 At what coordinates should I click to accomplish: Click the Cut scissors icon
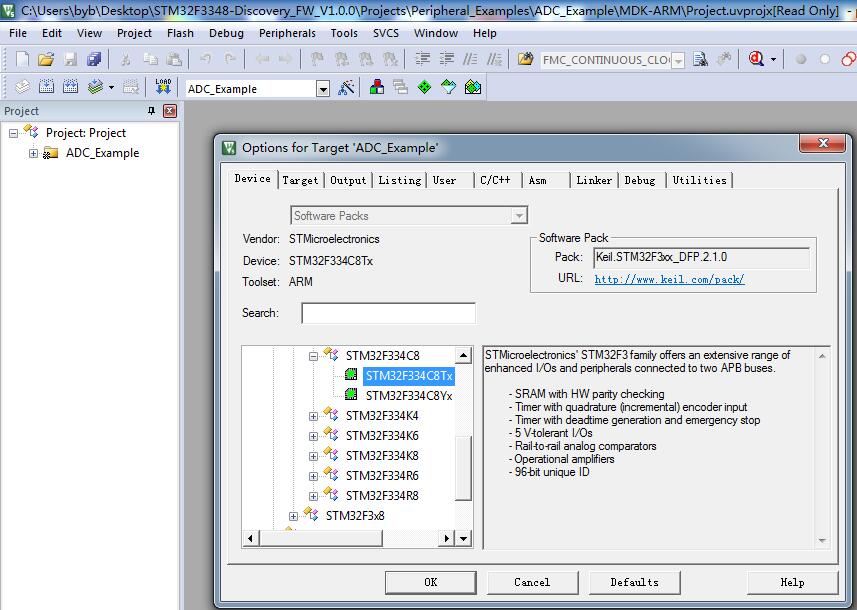pyautogui.click(x=126, y=59)
